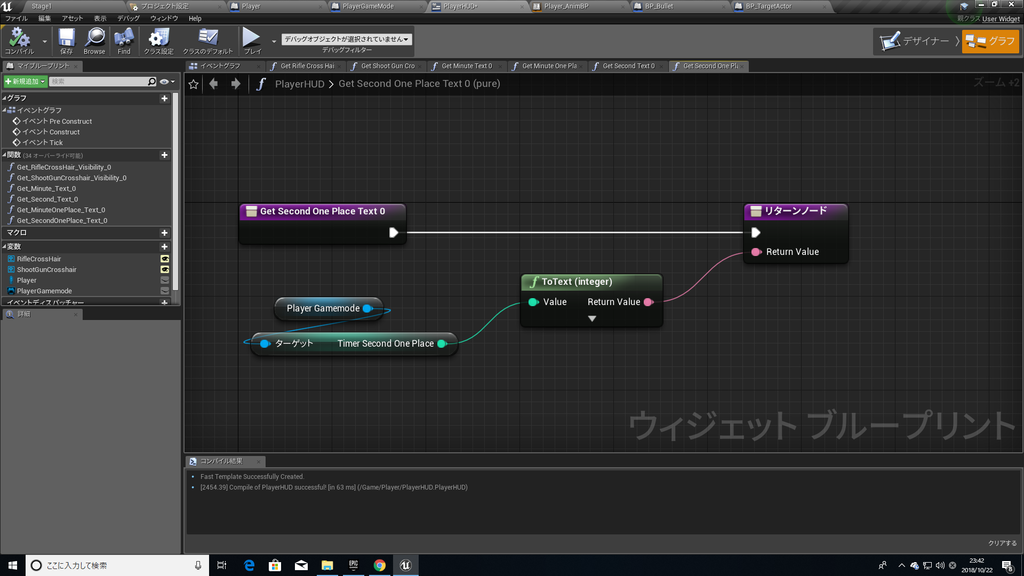Open the Help menu

click(x=195, y=18)
